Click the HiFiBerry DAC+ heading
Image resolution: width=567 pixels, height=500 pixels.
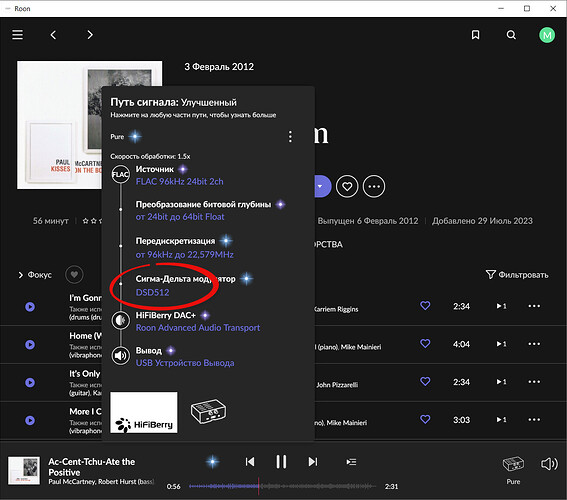click(166, 315)
